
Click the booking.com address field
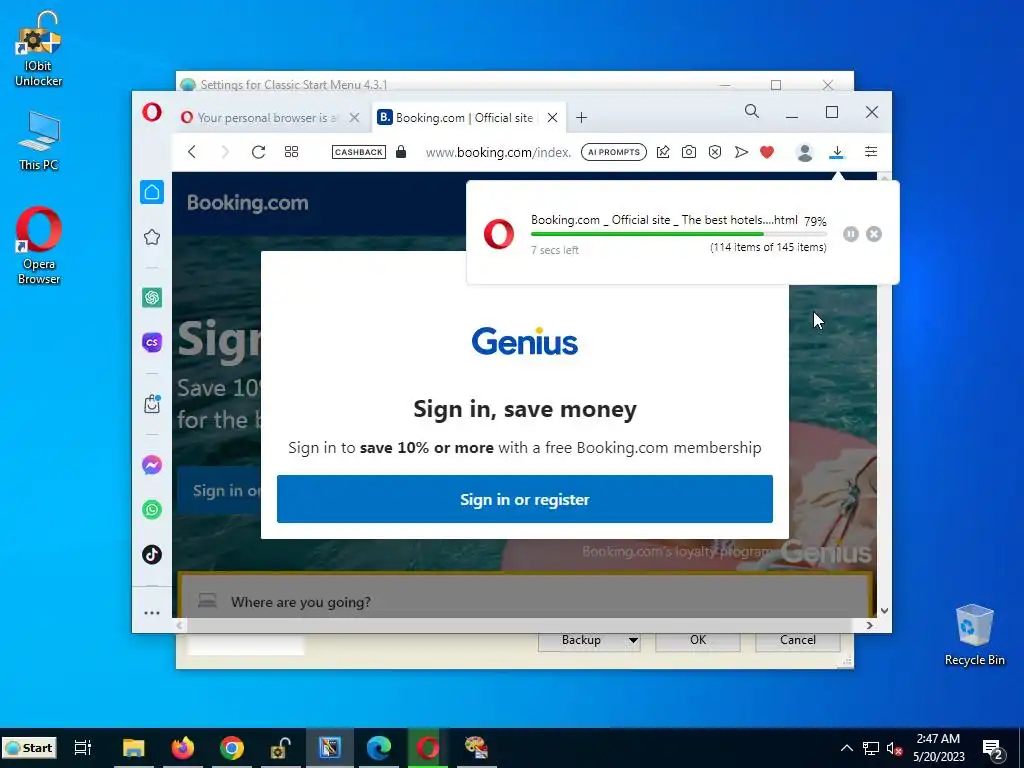tap(498, 153)
